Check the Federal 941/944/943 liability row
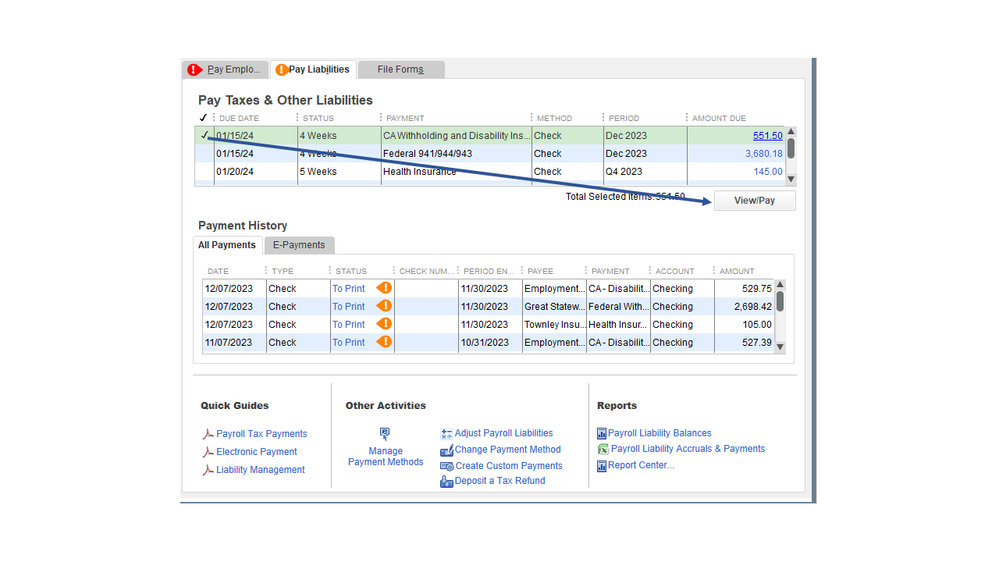Viewport: 999px width, 562px height. [x=205, y=154]
